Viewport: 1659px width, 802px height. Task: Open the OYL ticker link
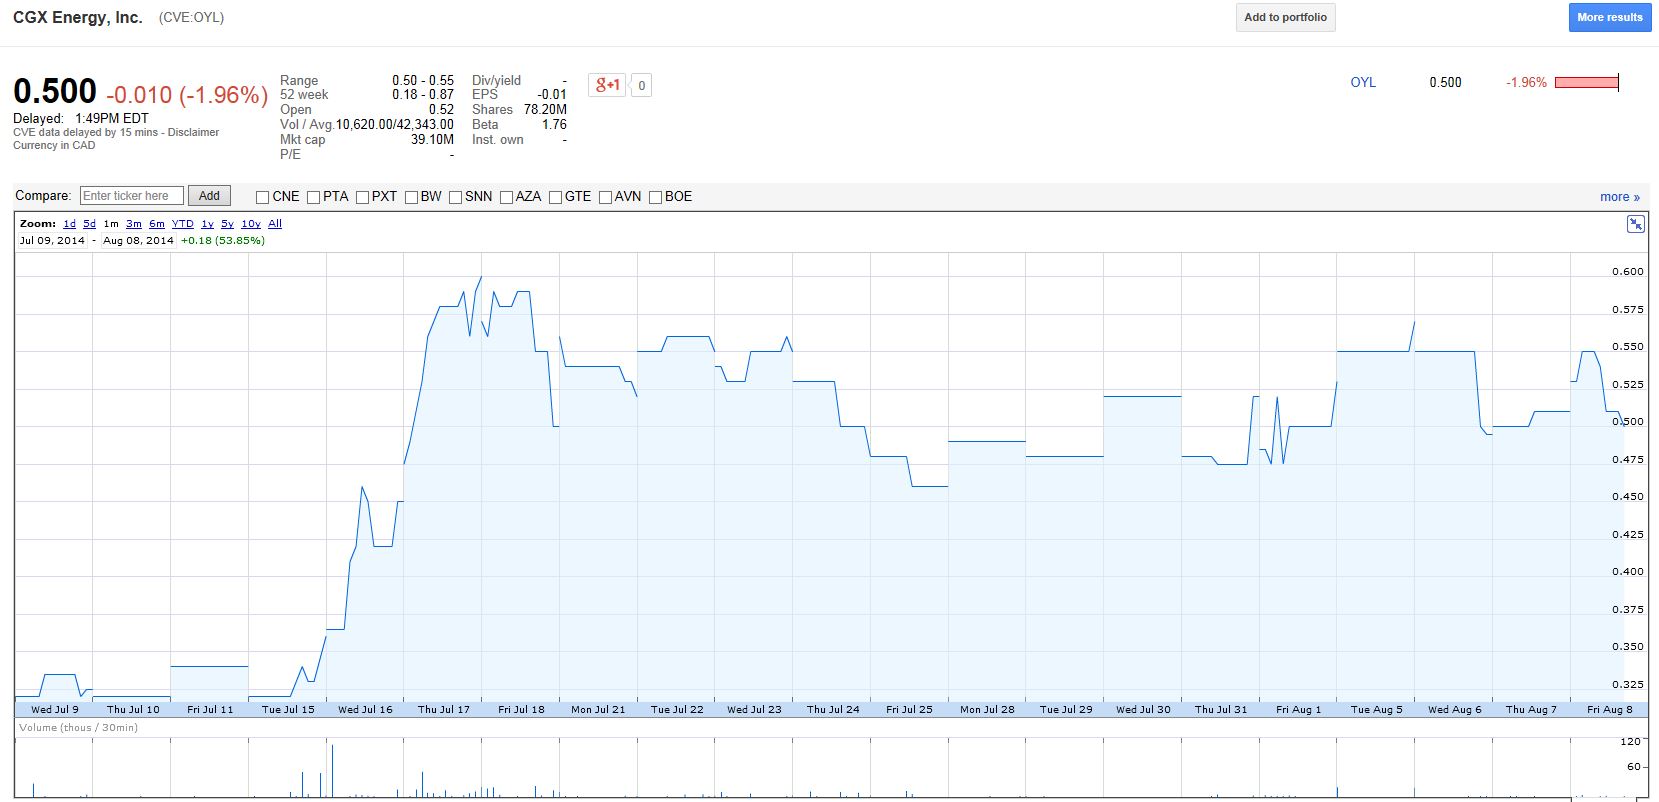[1363, 82]
